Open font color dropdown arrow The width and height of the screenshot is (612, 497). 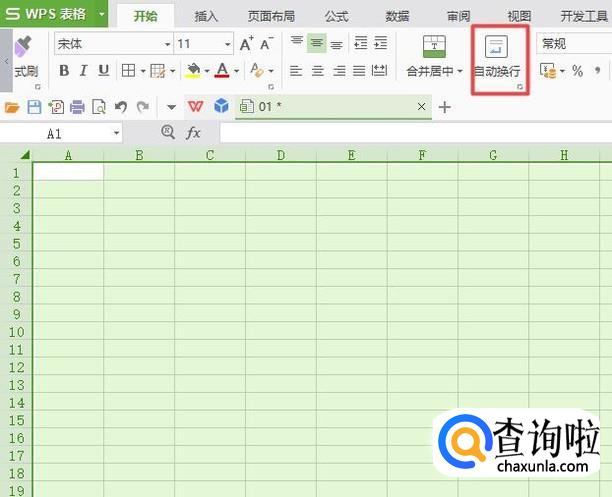coord(236,71)
